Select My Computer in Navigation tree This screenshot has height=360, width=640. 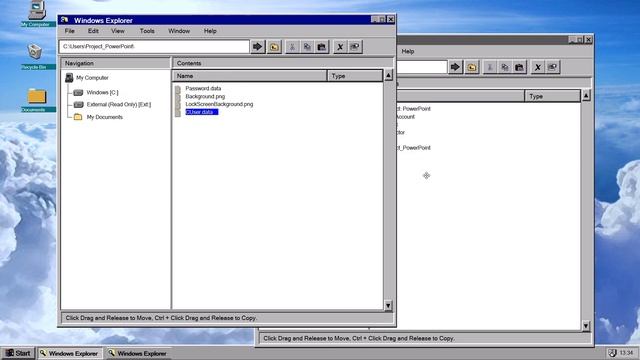coord(92,78)
